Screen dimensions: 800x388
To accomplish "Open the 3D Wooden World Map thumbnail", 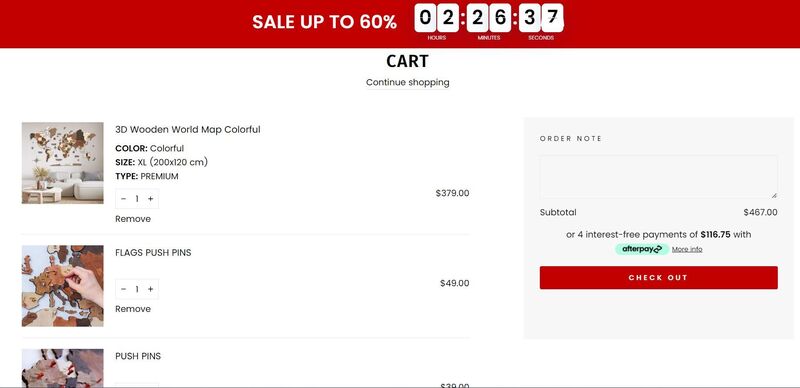I will point(62,163).
